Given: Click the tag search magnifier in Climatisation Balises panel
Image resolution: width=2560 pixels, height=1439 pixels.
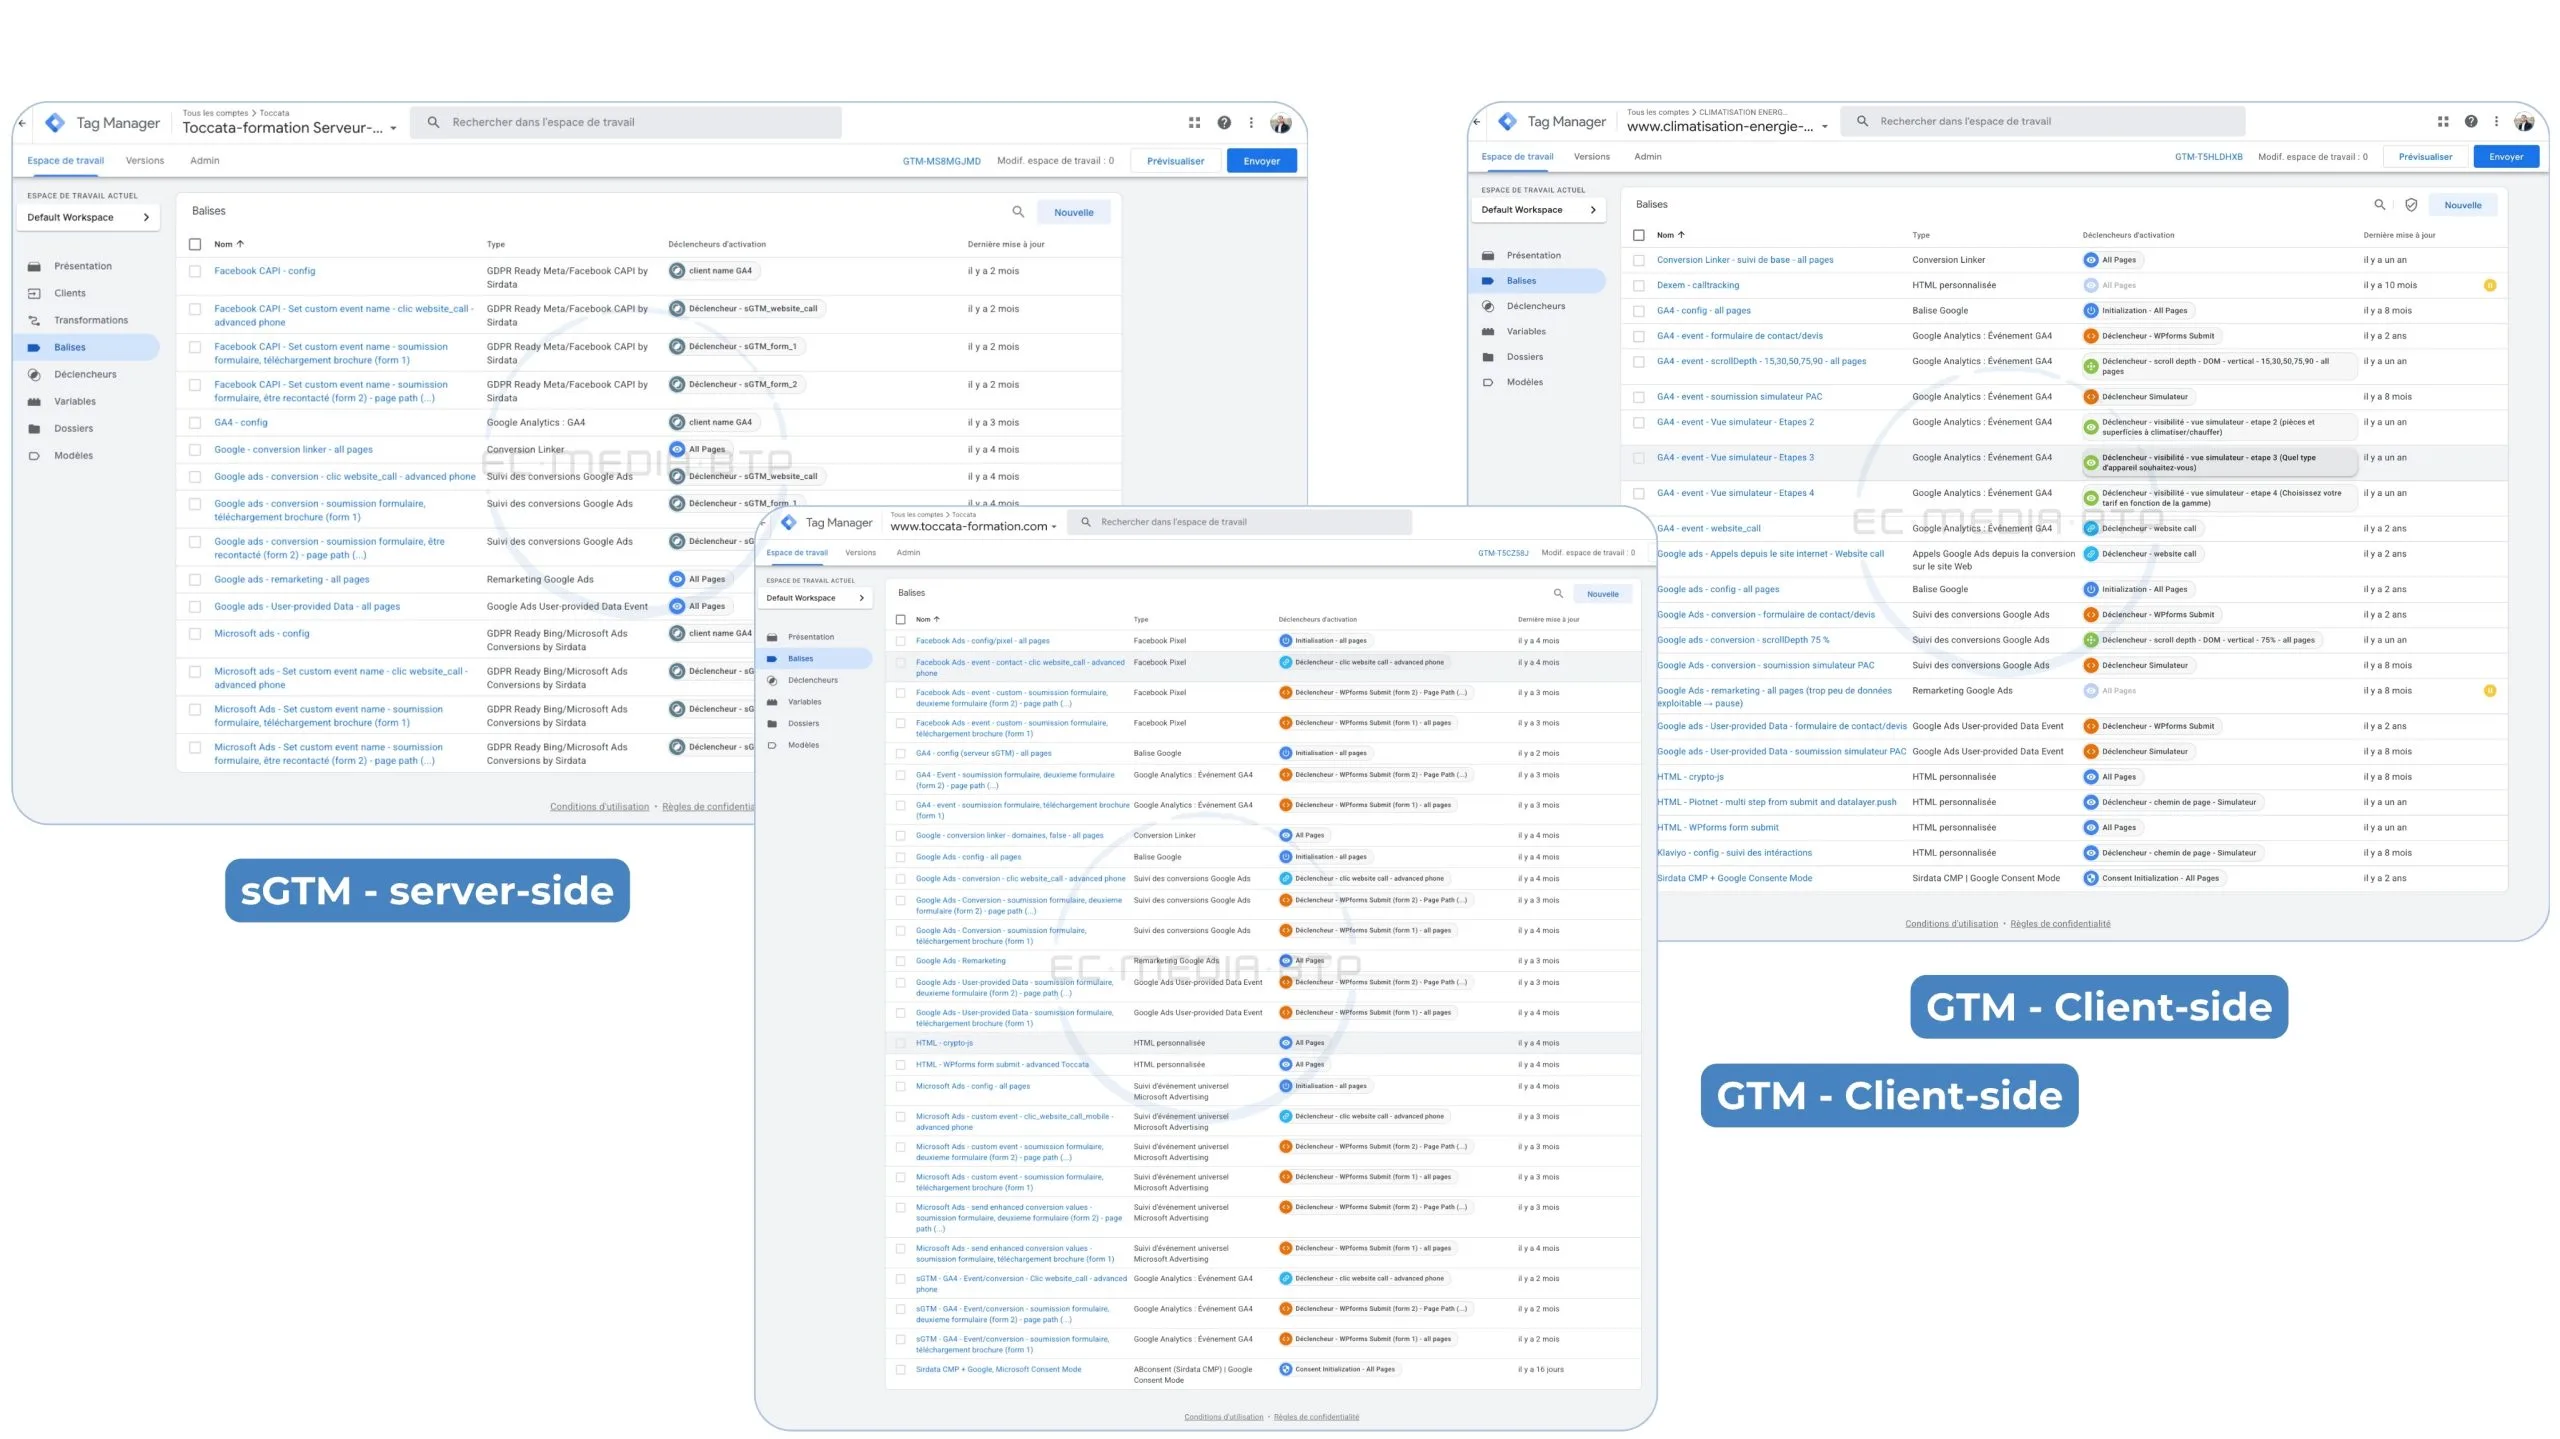Looking at the screenshot, I should click(2379, 205).
